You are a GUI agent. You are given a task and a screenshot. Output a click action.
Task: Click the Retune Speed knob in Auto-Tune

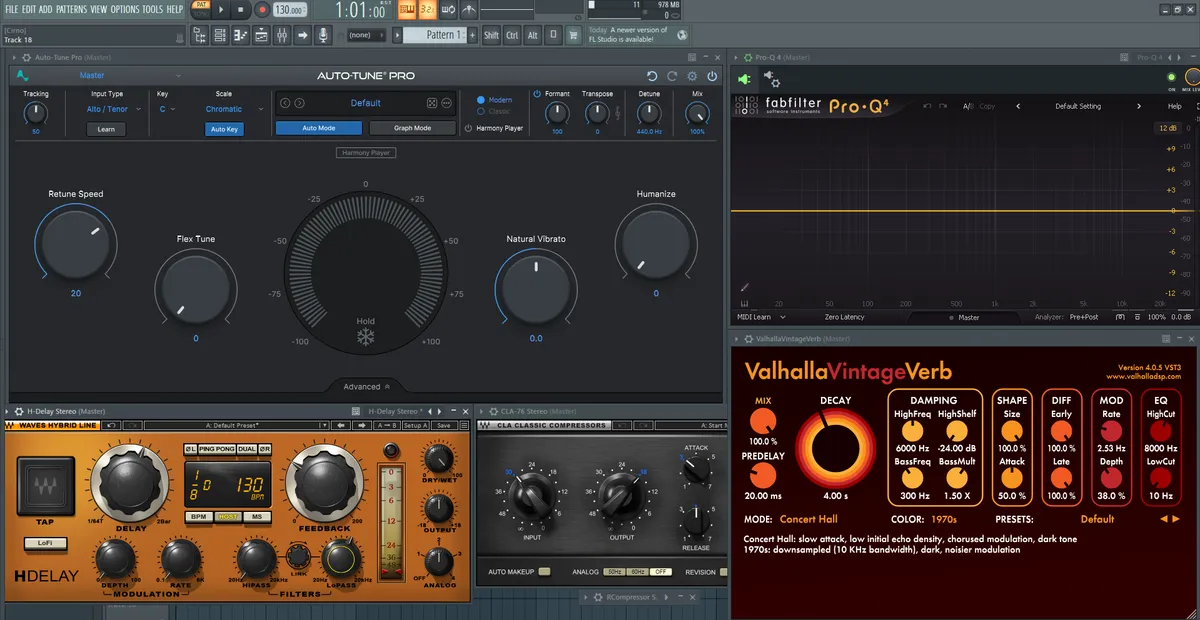coord(76,244)
